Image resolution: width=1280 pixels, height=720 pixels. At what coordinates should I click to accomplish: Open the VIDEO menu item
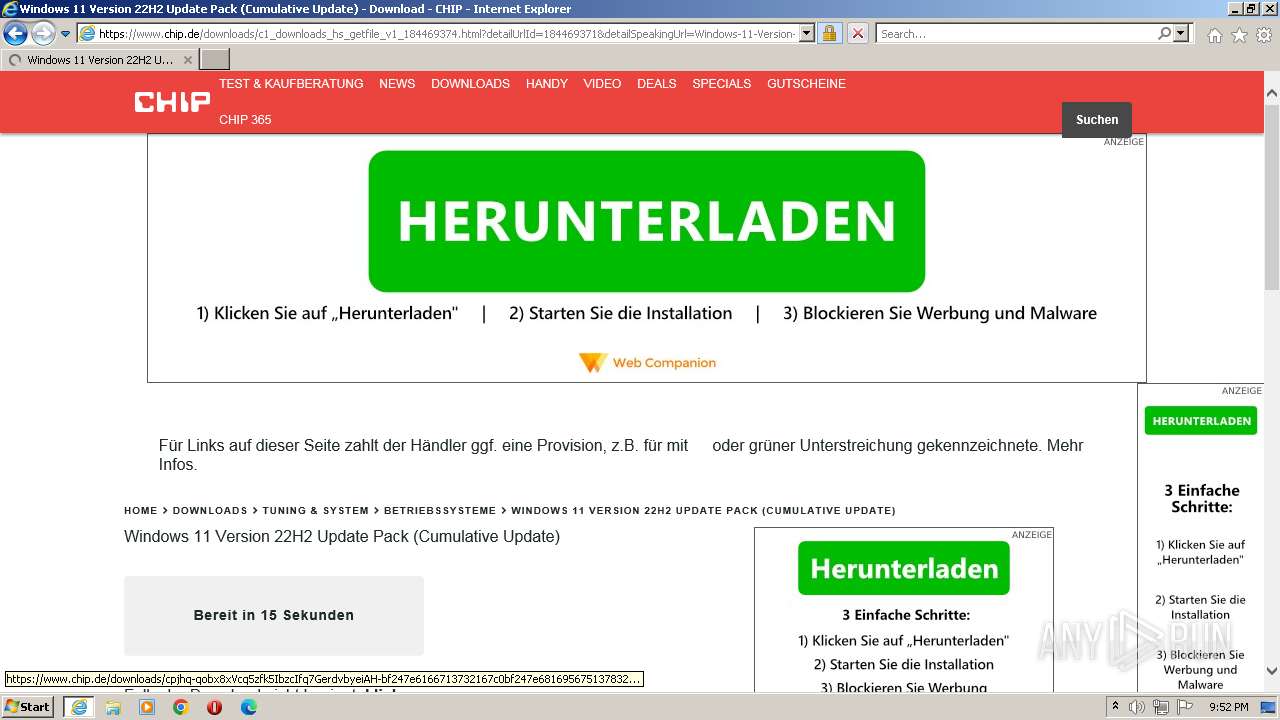pos(602,84)
